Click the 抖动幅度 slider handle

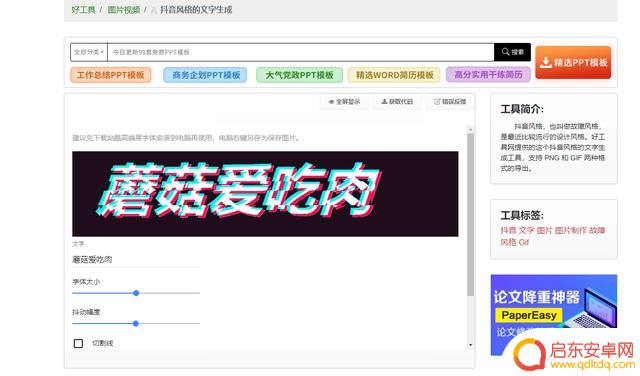pyautogui.click(x=136, y=324)
